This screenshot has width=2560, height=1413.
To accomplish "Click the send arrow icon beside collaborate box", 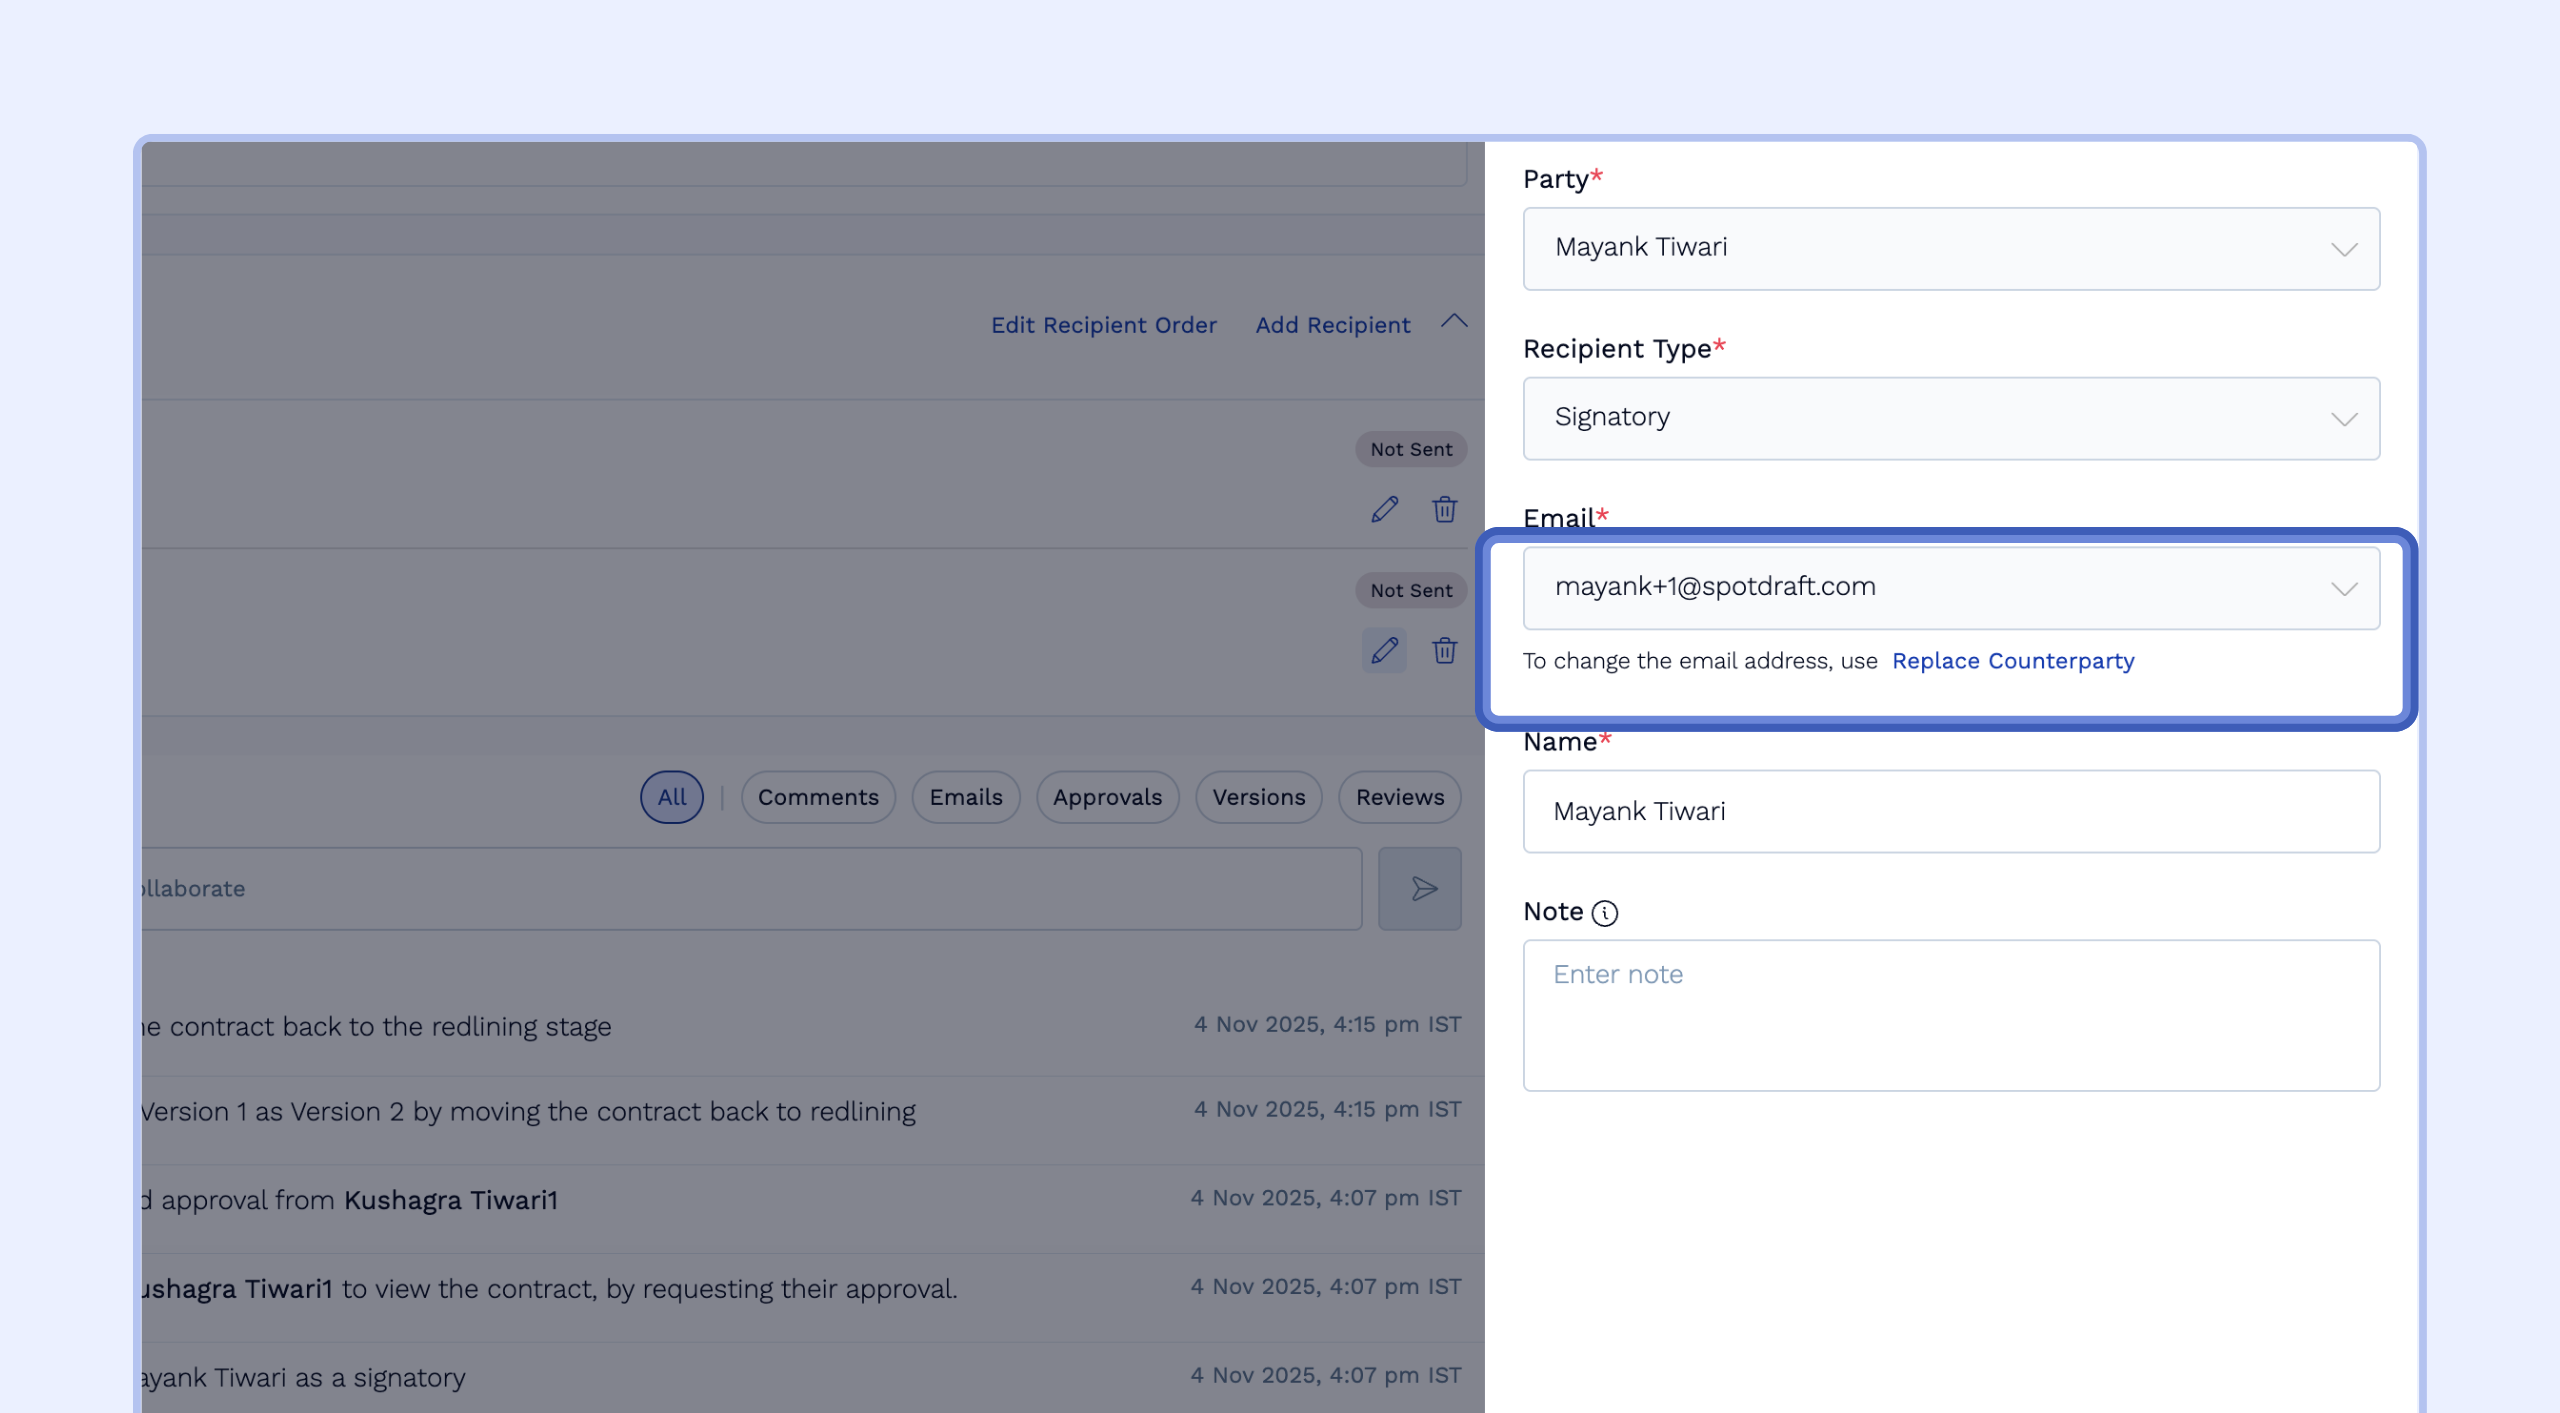I will tap(1420, 888).
